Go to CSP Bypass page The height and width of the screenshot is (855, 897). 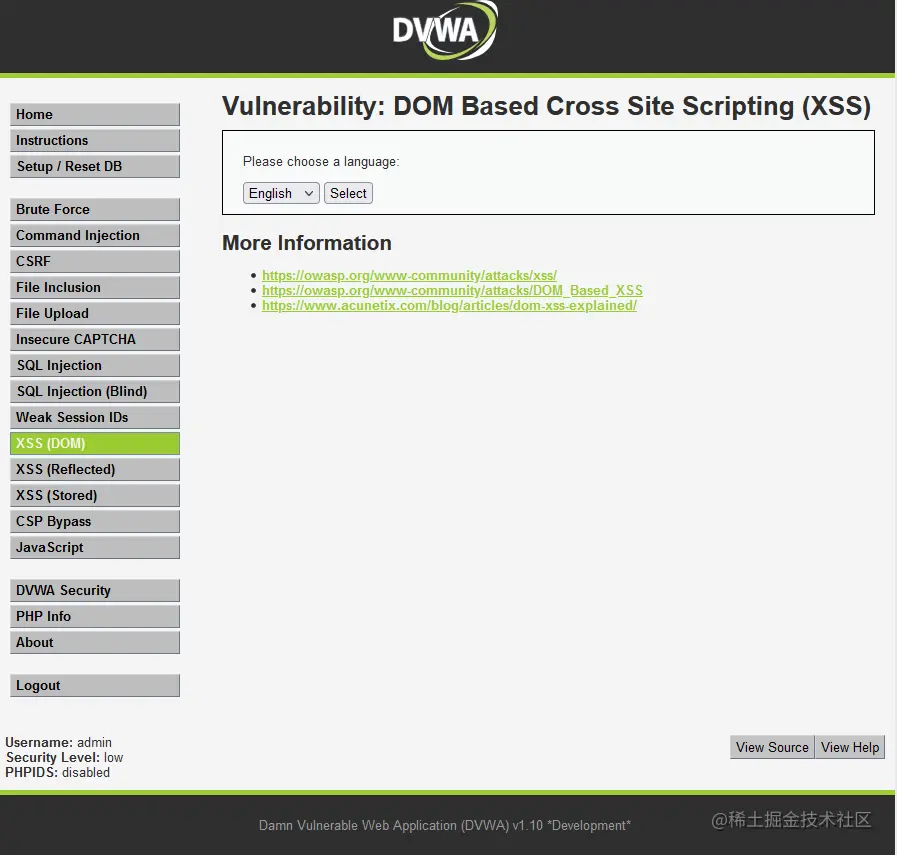coord(95,522)
